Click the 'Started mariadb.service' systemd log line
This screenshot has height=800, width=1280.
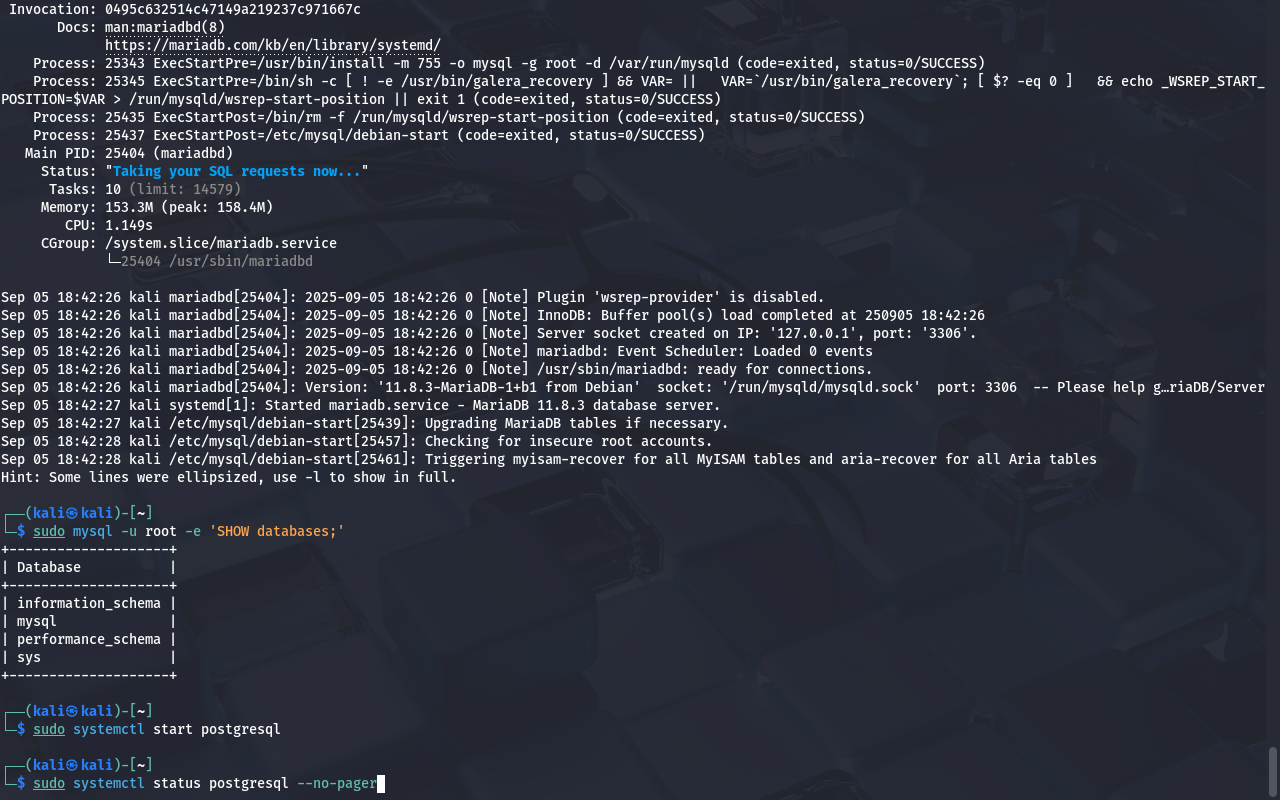click(x=361, y=405)
